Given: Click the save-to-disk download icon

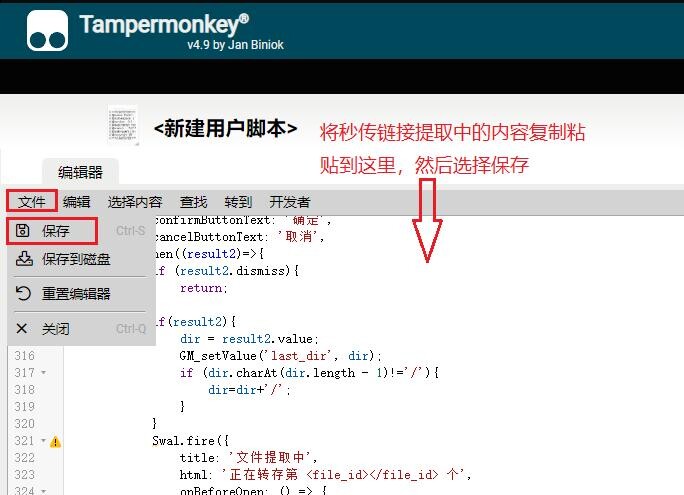Looking at the screenshot, I should (23, 259).
